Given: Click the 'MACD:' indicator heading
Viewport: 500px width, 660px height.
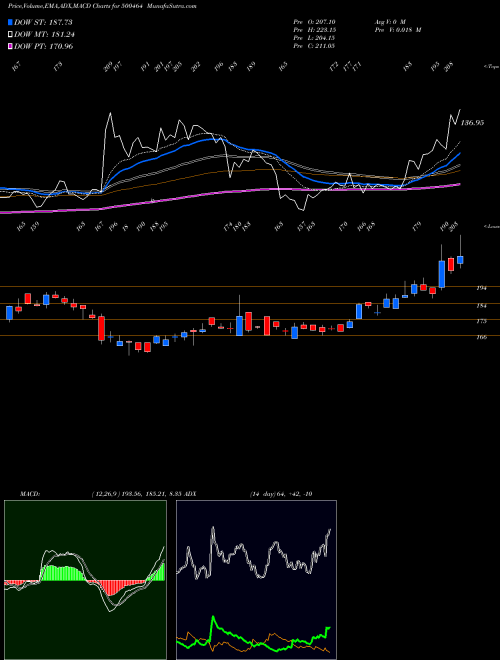Looking at the screenshot, I should point(30,494).
